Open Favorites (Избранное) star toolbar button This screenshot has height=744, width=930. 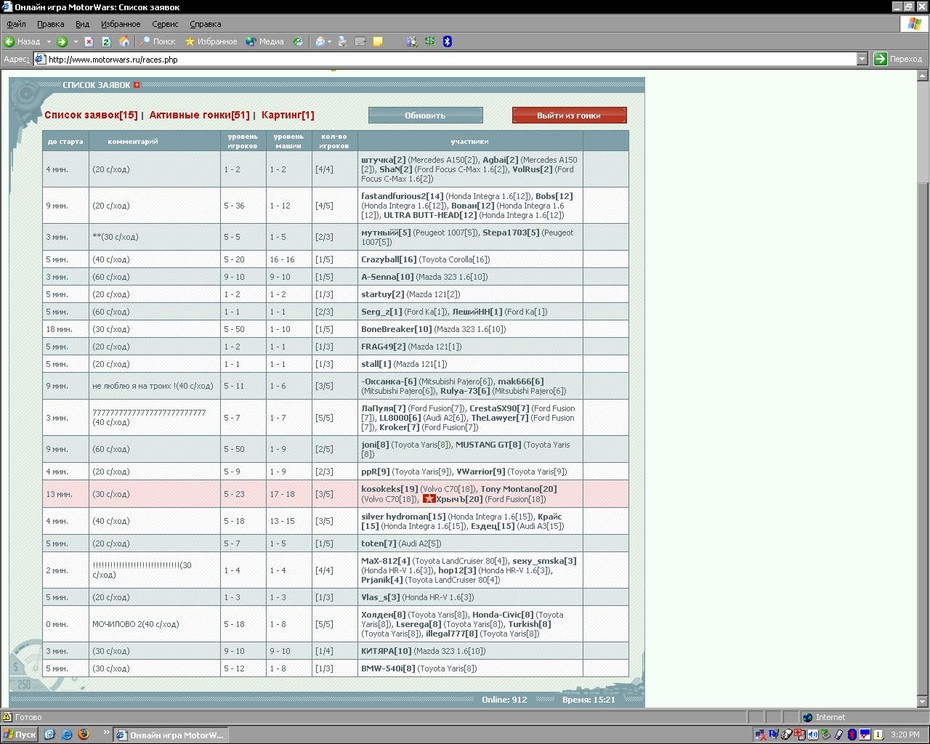tap(211, 42)
